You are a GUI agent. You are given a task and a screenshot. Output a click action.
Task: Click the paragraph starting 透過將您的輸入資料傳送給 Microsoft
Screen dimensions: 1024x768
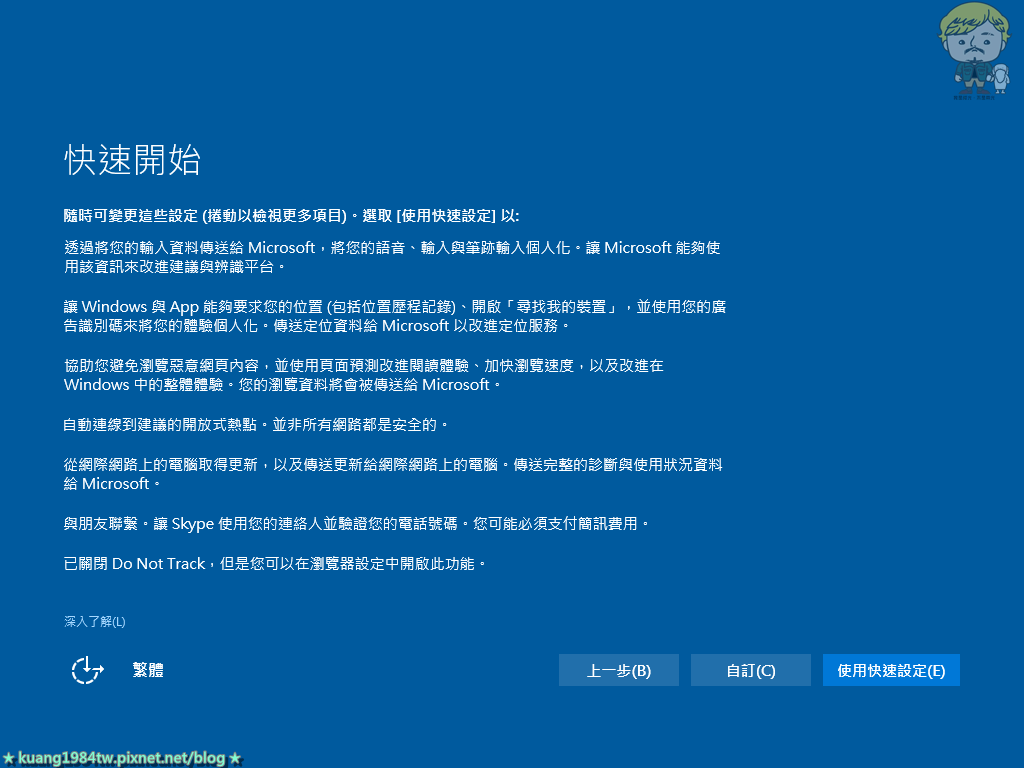coord(392,257)
